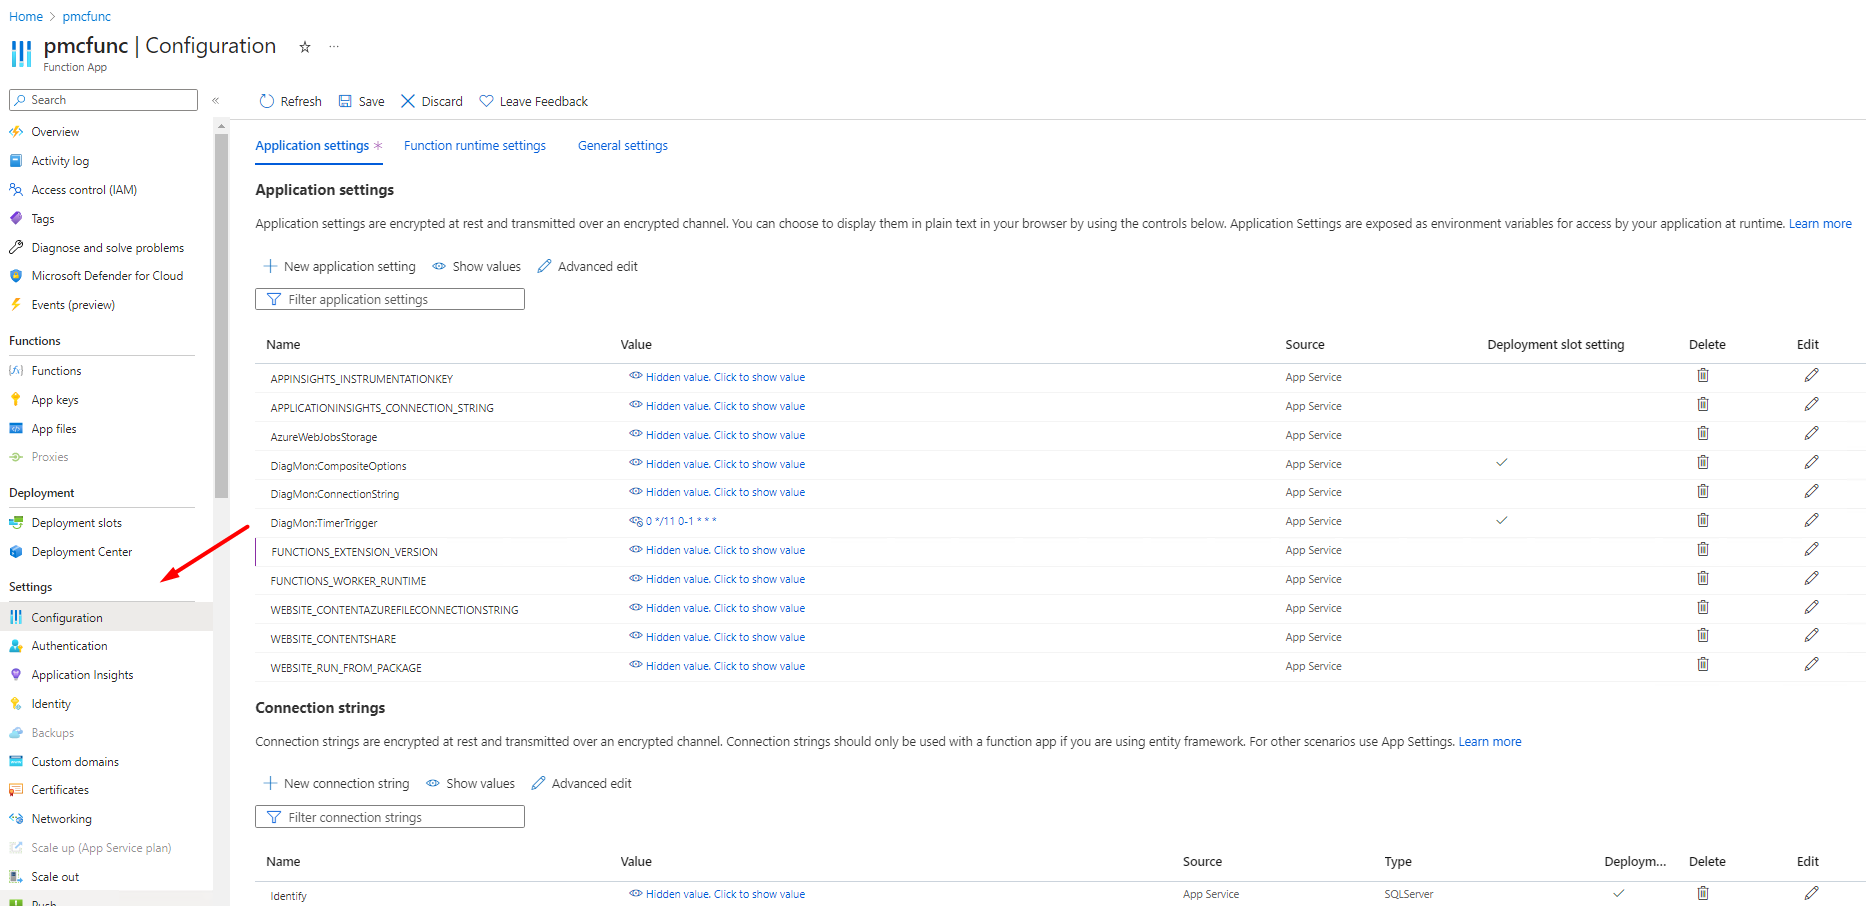Open Advanced edit for connection strings
Viewport: 1866px width, 906px height.
click(x=581, y=784)
